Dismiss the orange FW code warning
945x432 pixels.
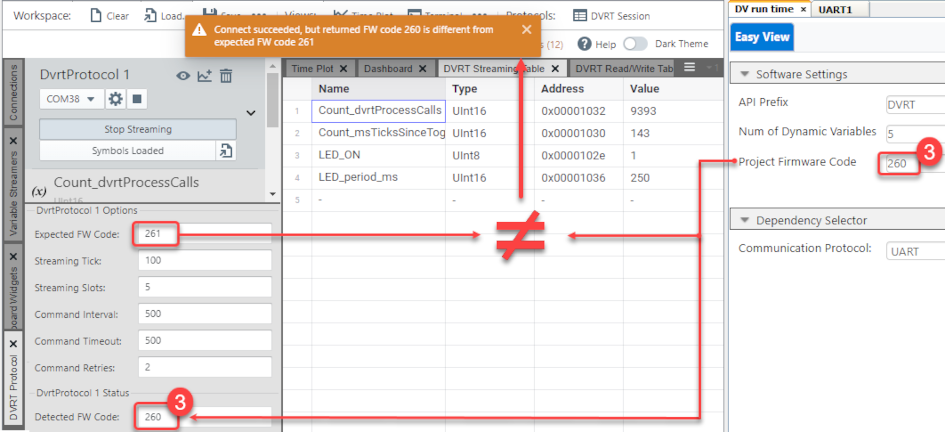tap(527, 30)
